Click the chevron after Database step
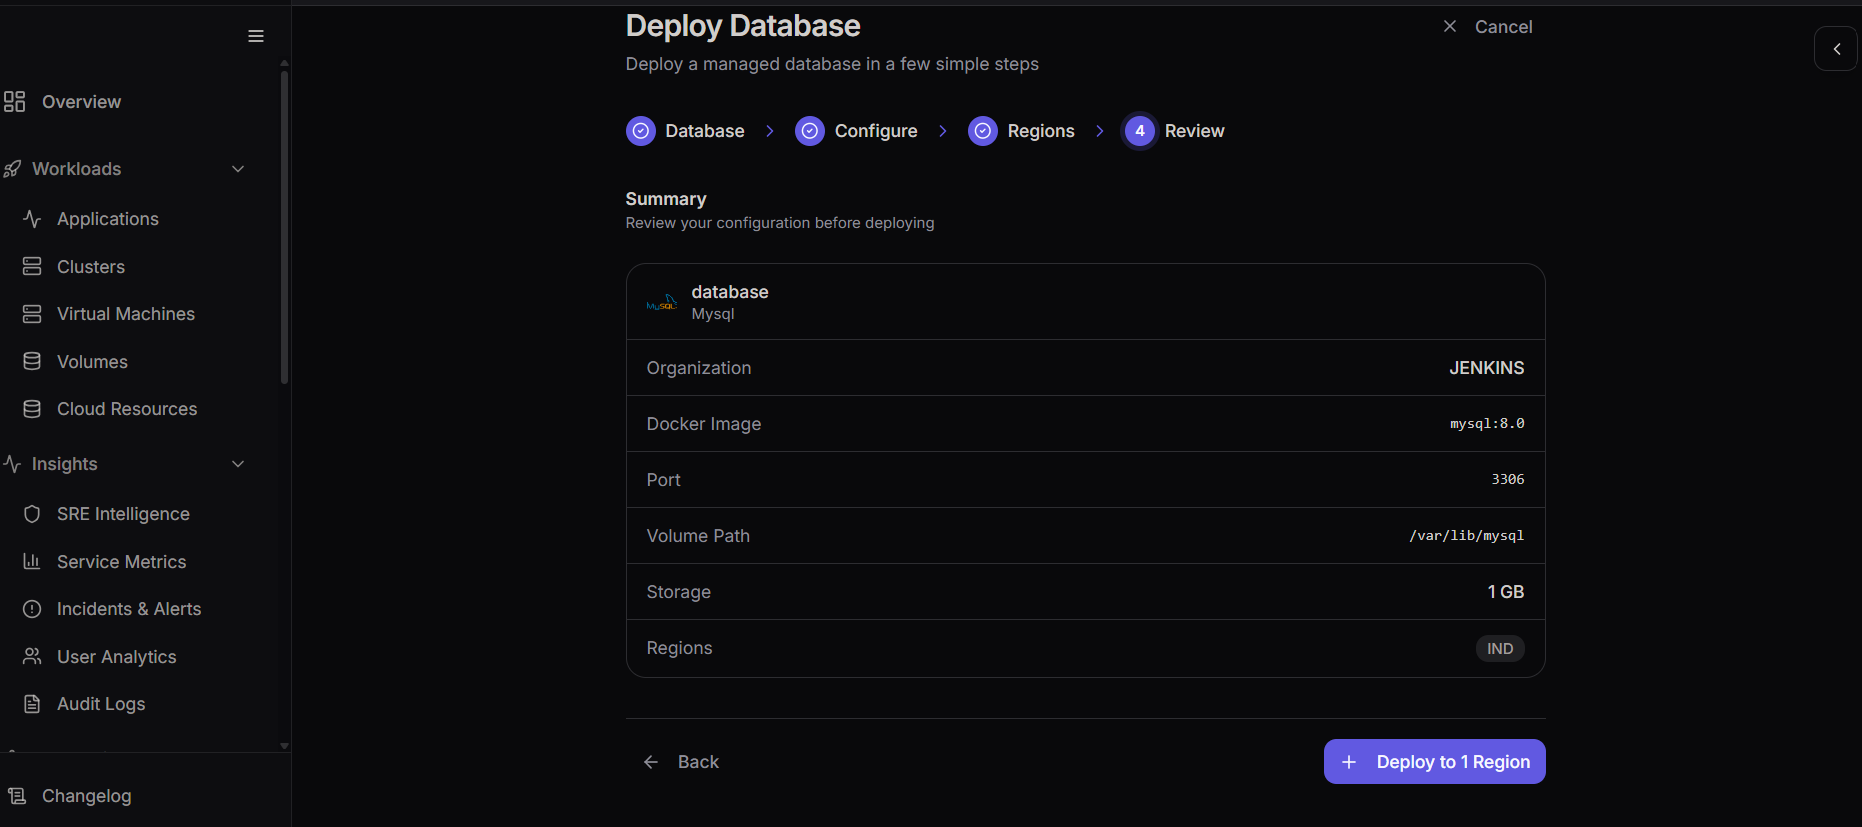The width and height of the screenshot is (1862, 827). point(770,131)
